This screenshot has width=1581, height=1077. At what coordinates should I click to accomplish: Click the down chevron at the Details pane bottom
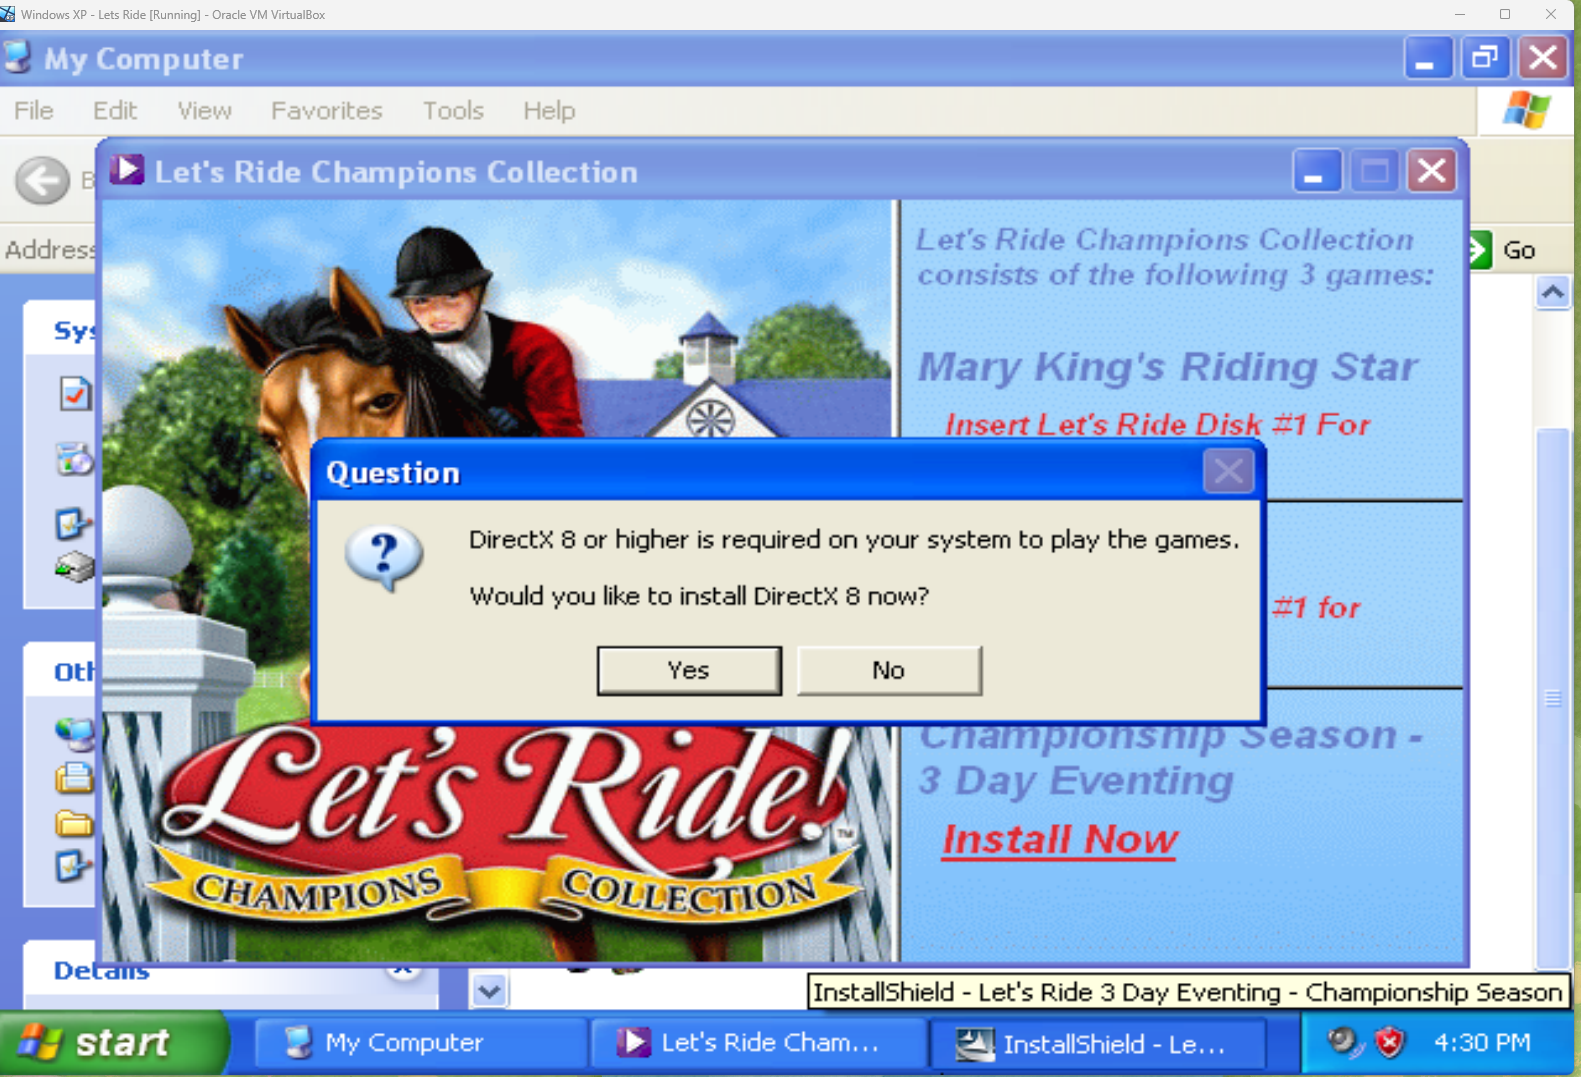click(489, 991)
